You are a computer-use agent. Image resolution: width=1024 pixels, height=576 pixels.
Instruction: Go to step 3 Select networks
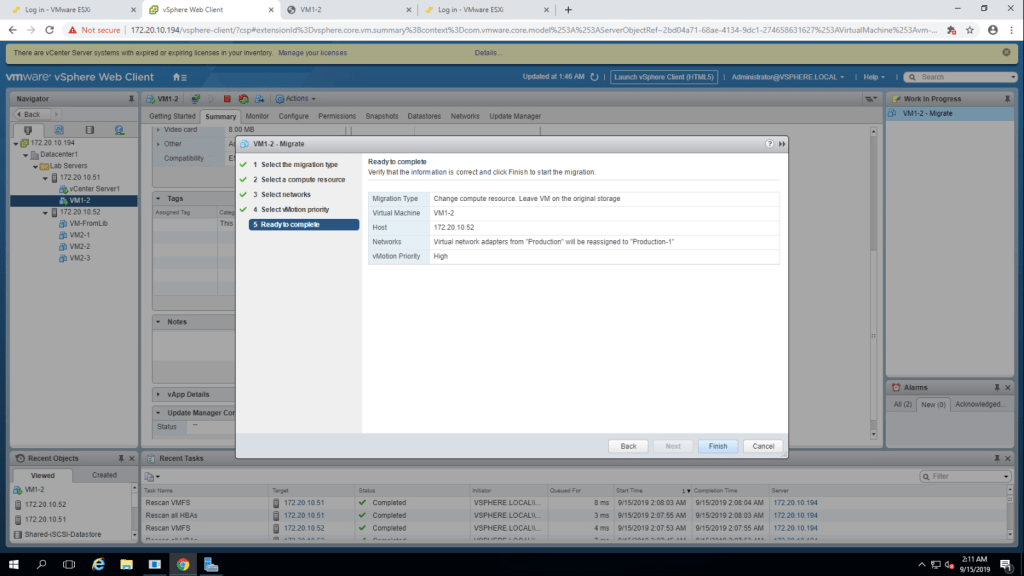coord(285,194)
